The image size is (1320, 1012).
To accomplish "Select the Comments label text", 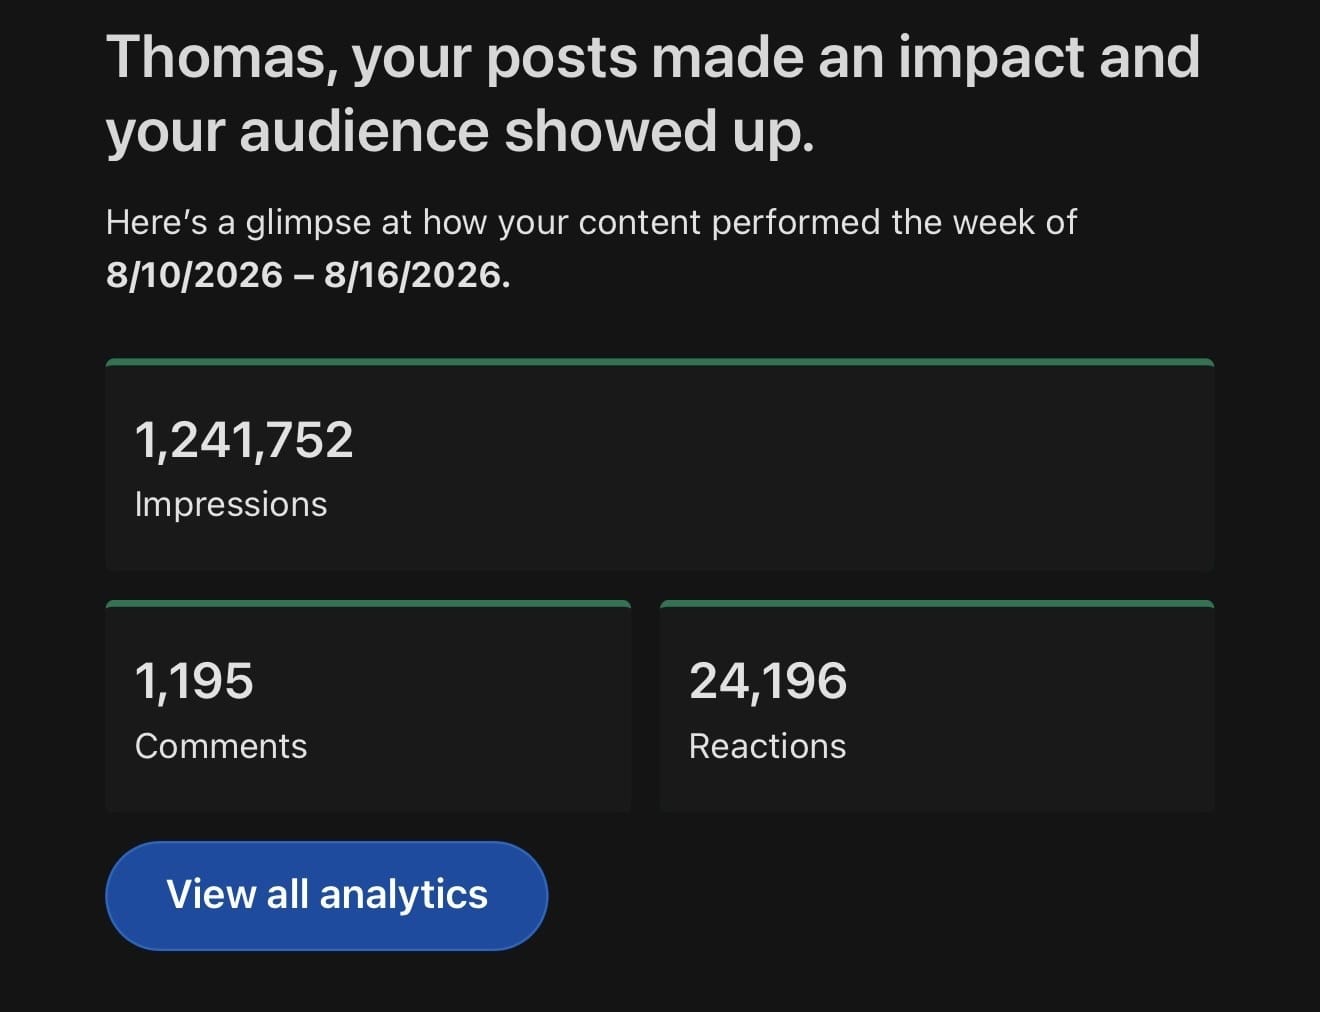I will (x=221, y=746).
